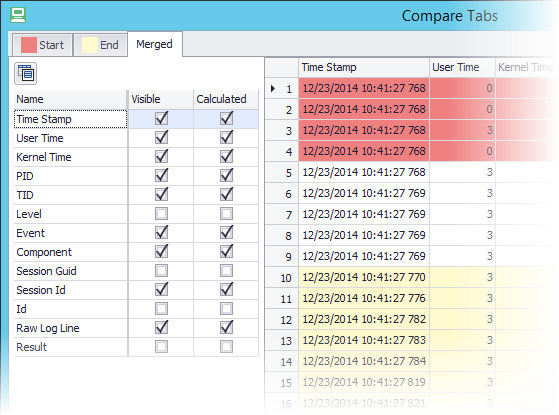Open the Merged tab
The width and height of the screenshot is (559, 415).
155,44
